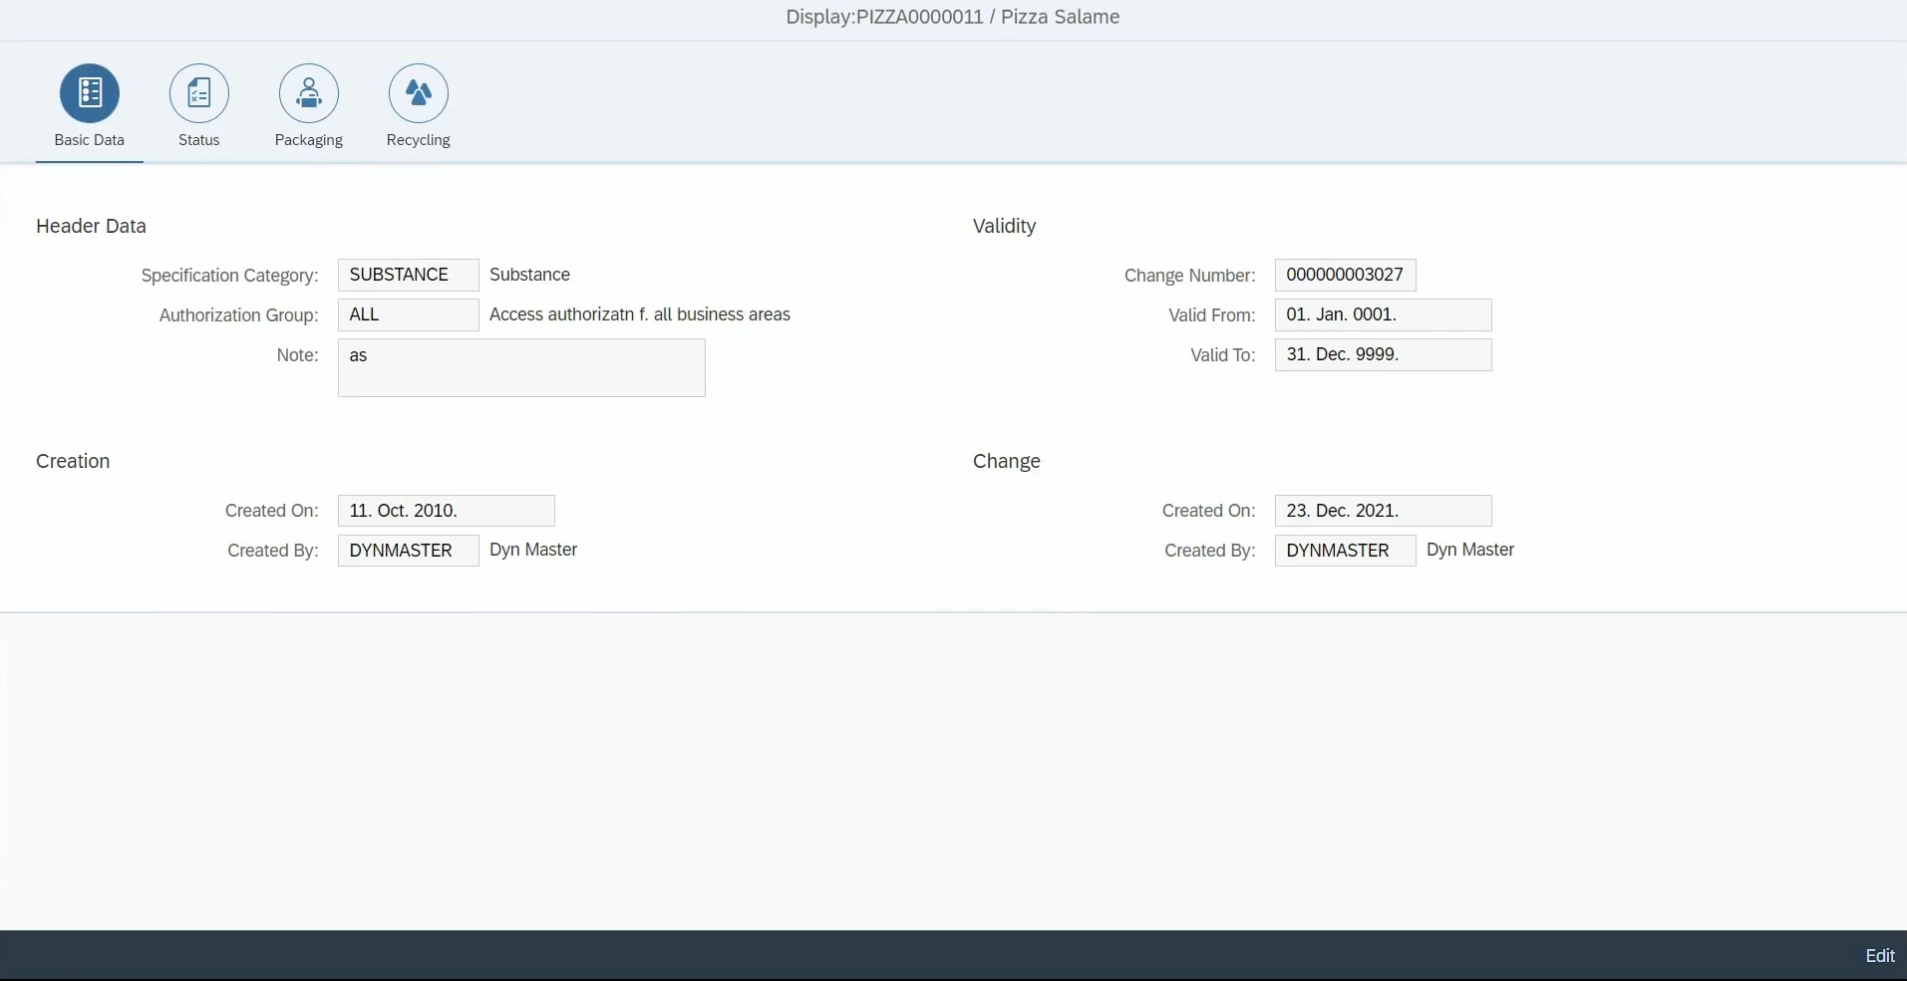This screenshot has width=1907, height=981.
Task: Select the Recycling tab label
Action: (418, 140)
